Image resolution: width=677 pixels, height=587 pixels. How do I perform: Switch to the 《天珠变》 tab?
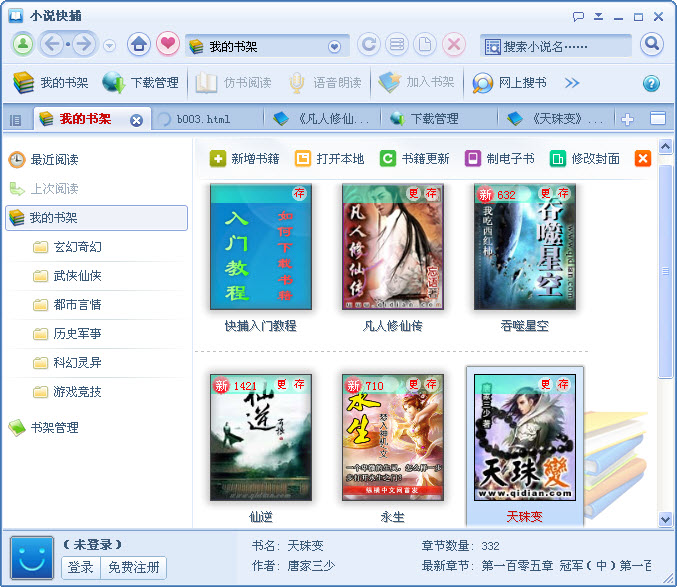tap(556, 119)
